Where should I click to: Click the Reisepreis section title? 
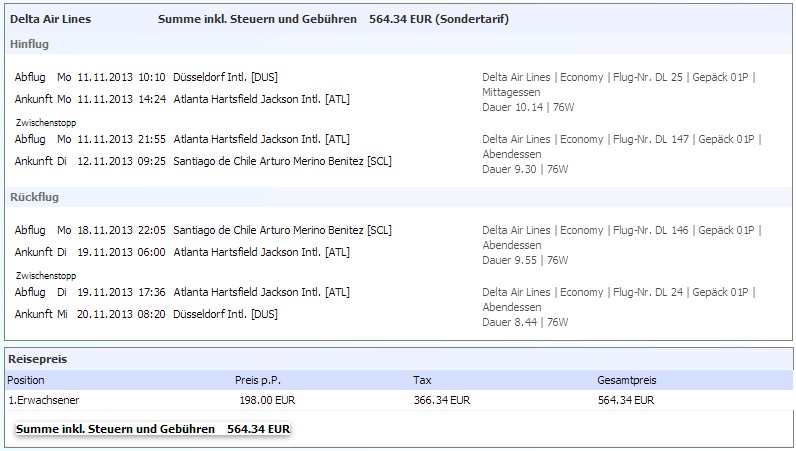(x=38, y=359)
